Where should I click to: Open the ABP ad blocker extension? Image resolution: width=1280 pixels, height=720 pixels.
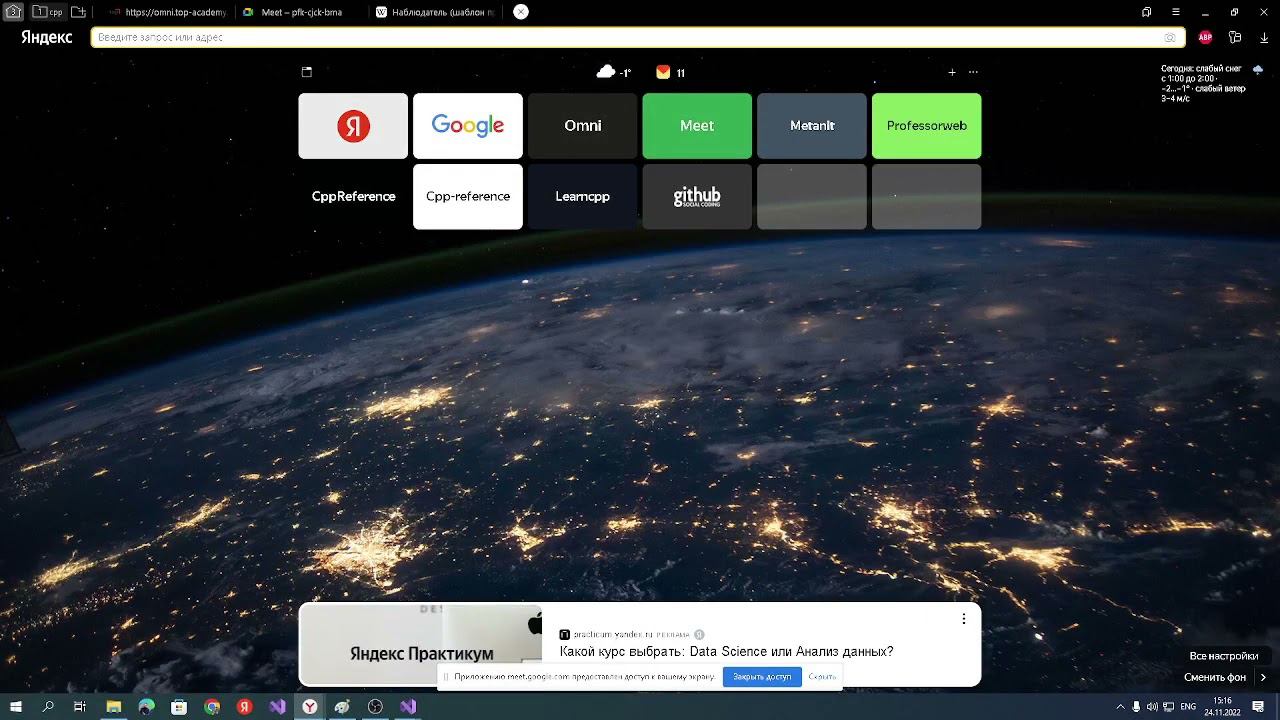pos(1205,37)
